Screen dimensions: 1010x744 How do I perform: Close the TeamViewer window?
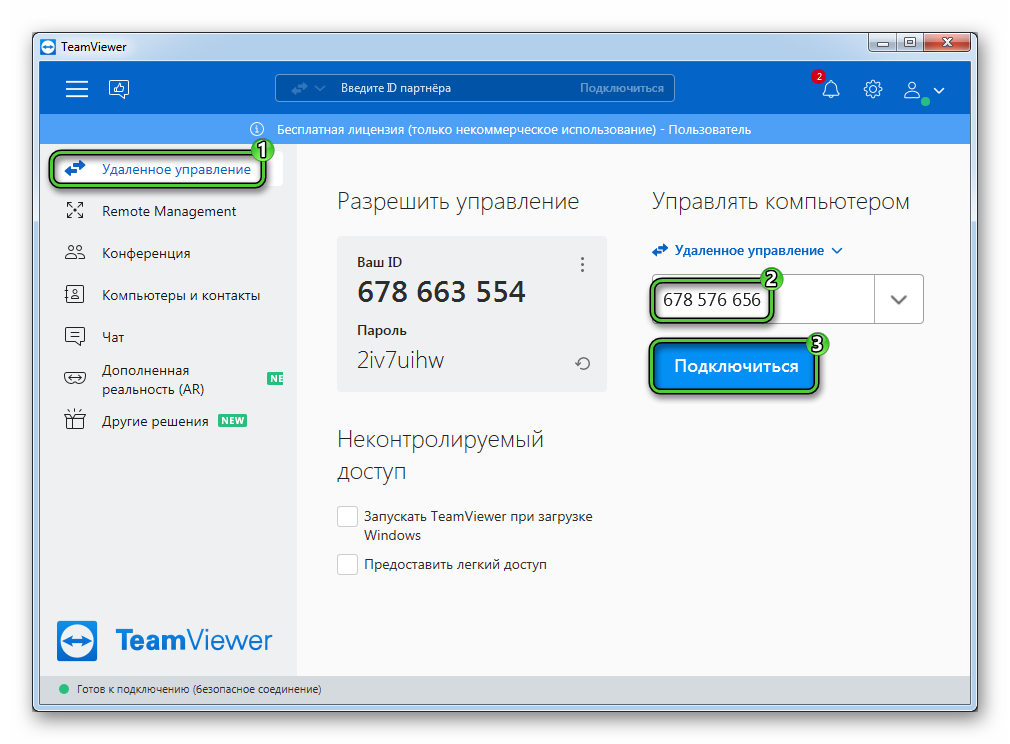(947, 43)
